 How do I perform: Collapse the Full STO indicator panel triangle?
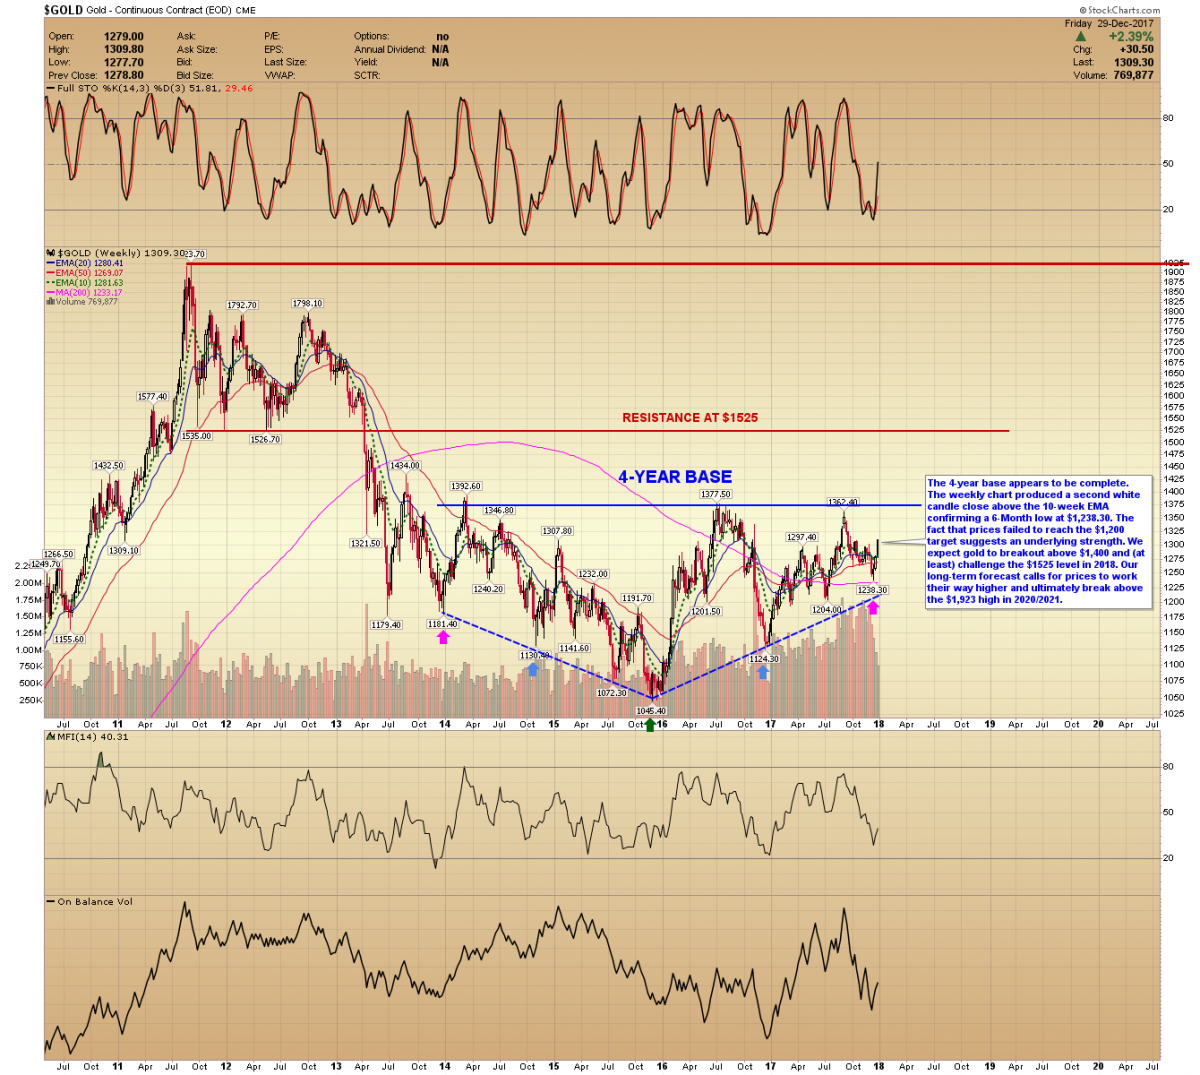coord(50,89)
